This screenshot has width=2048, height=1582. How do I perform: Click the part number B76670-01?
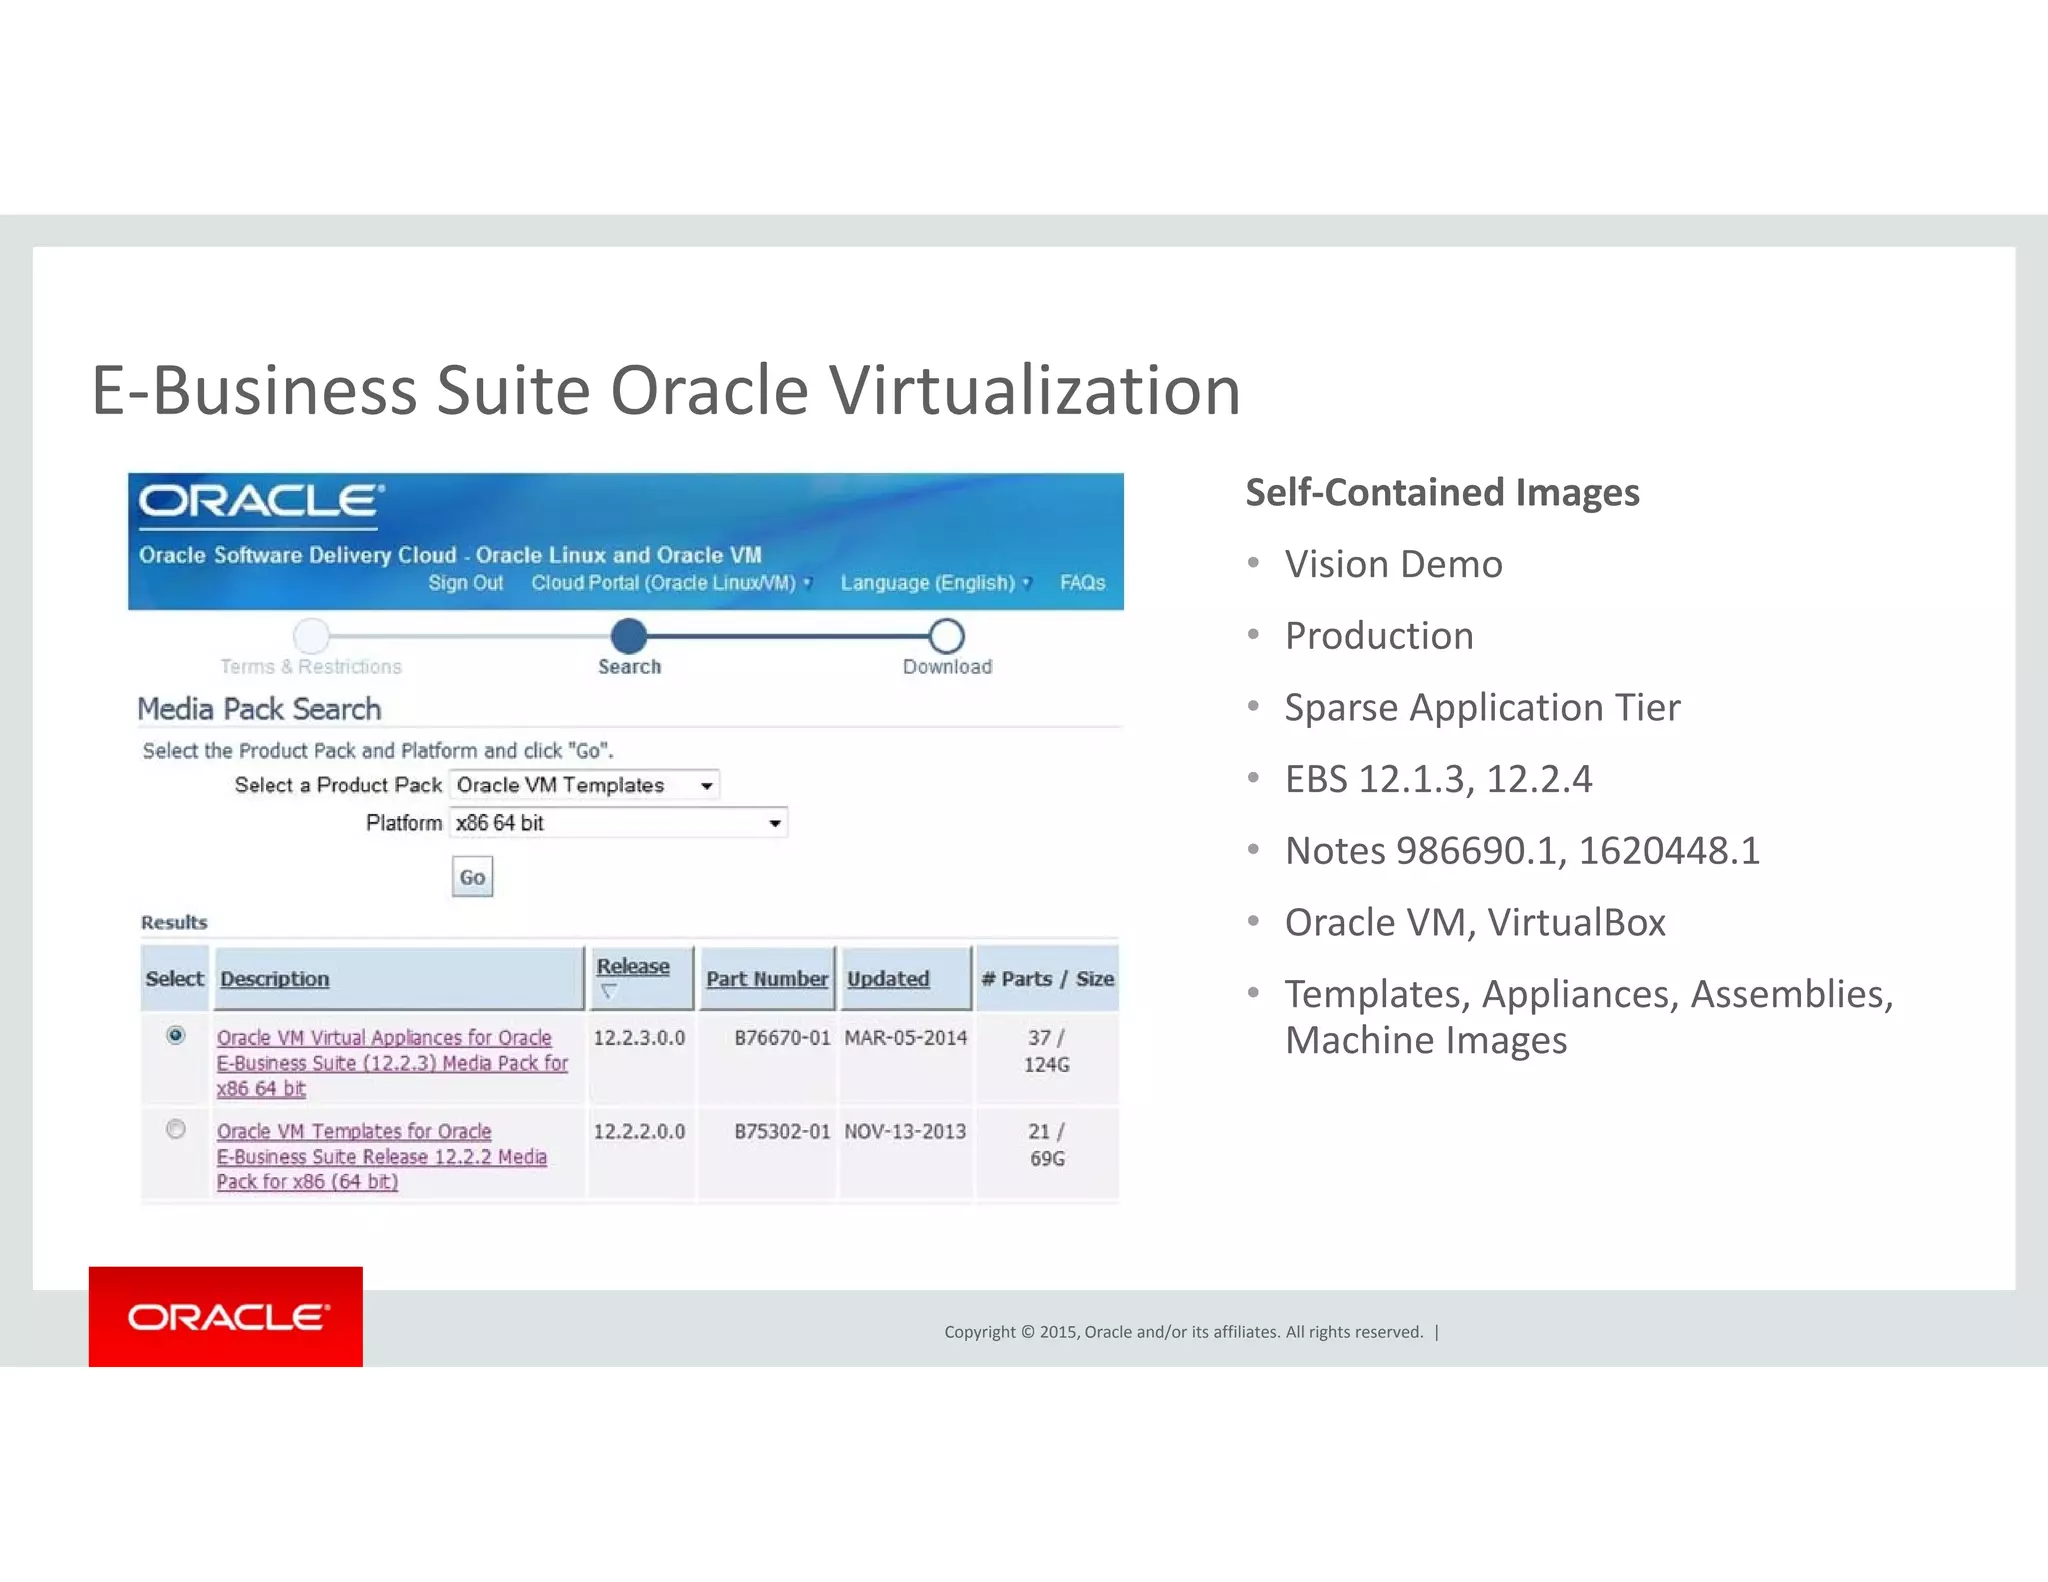coord(782,1038)
